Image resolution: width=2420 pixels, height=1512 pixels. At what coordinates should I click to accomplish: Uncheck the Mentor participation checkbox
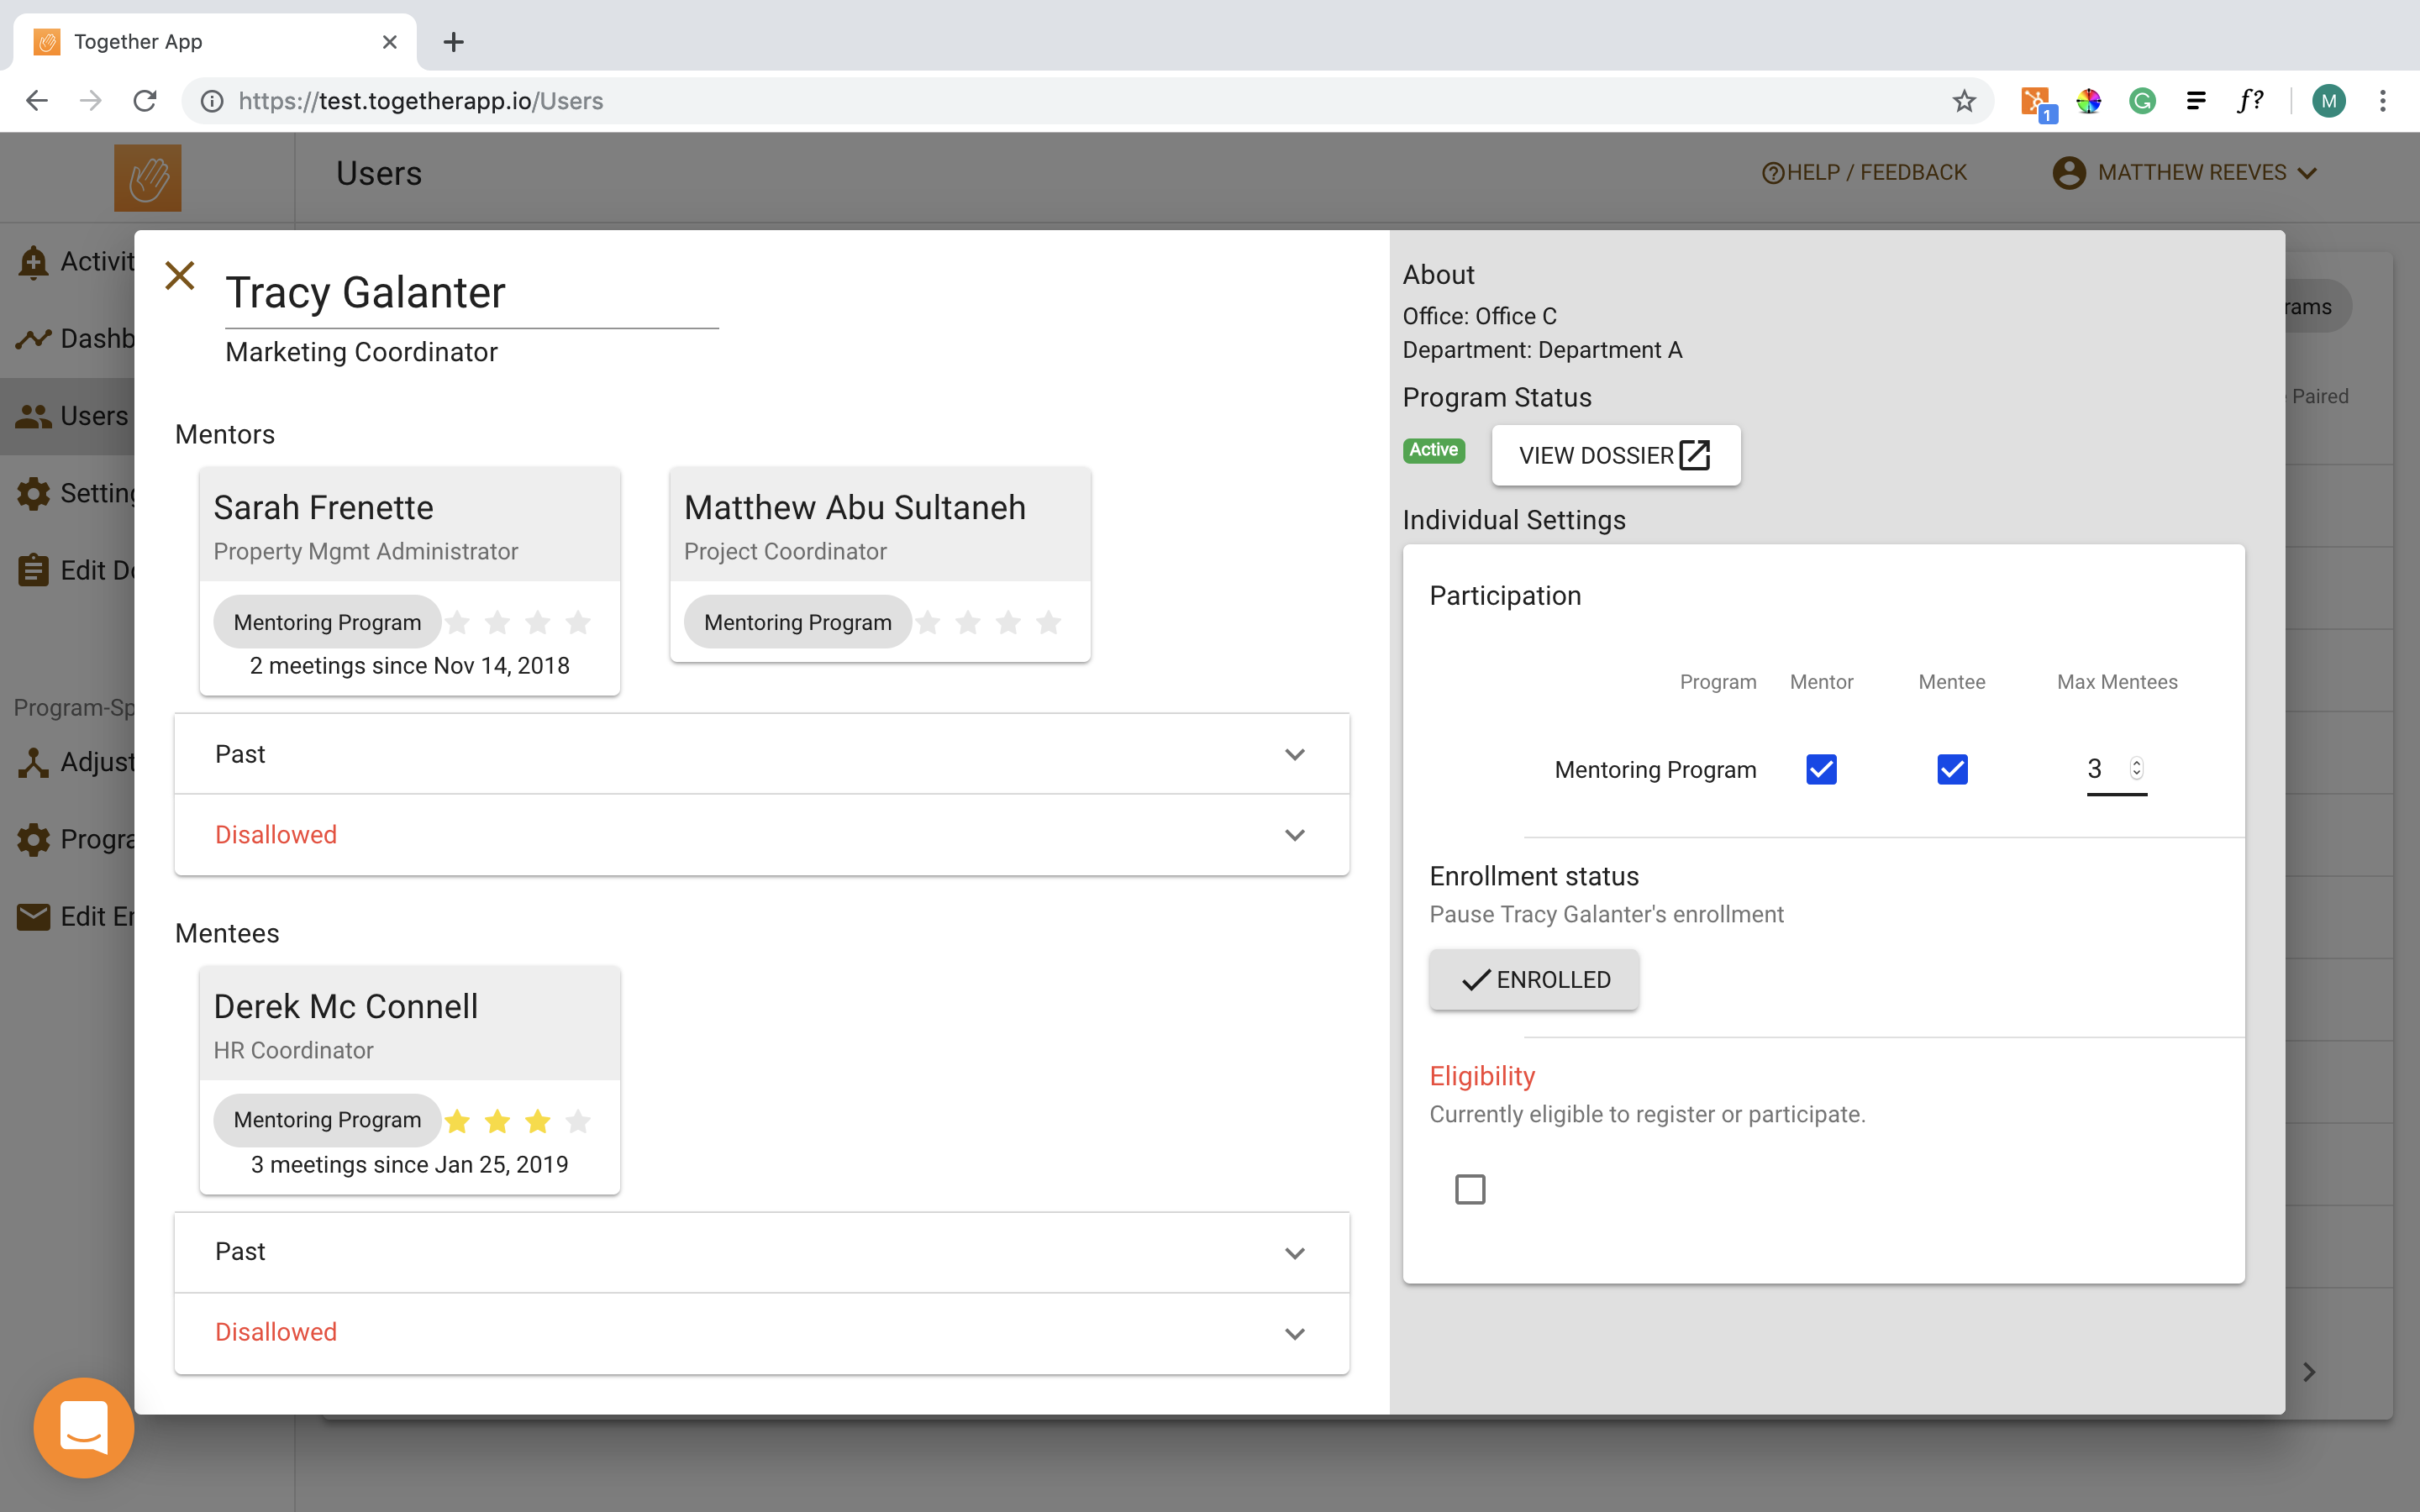point(1821,769)
